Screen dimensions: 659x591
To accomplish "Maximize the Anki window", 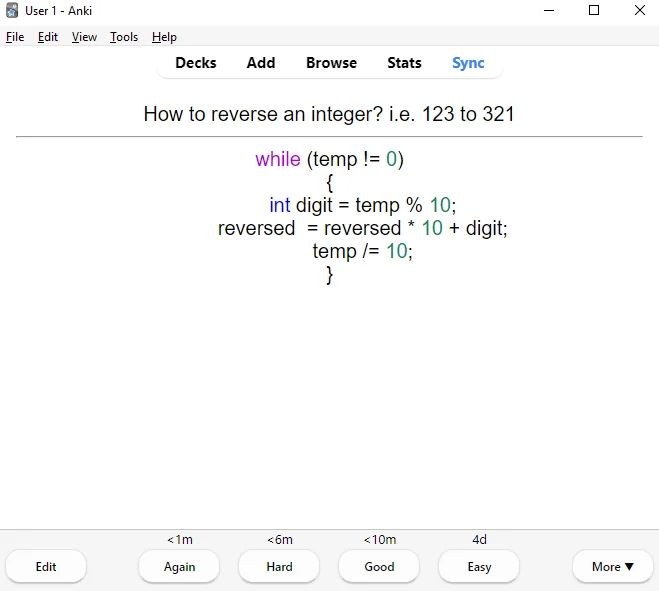I will [594, 11].
